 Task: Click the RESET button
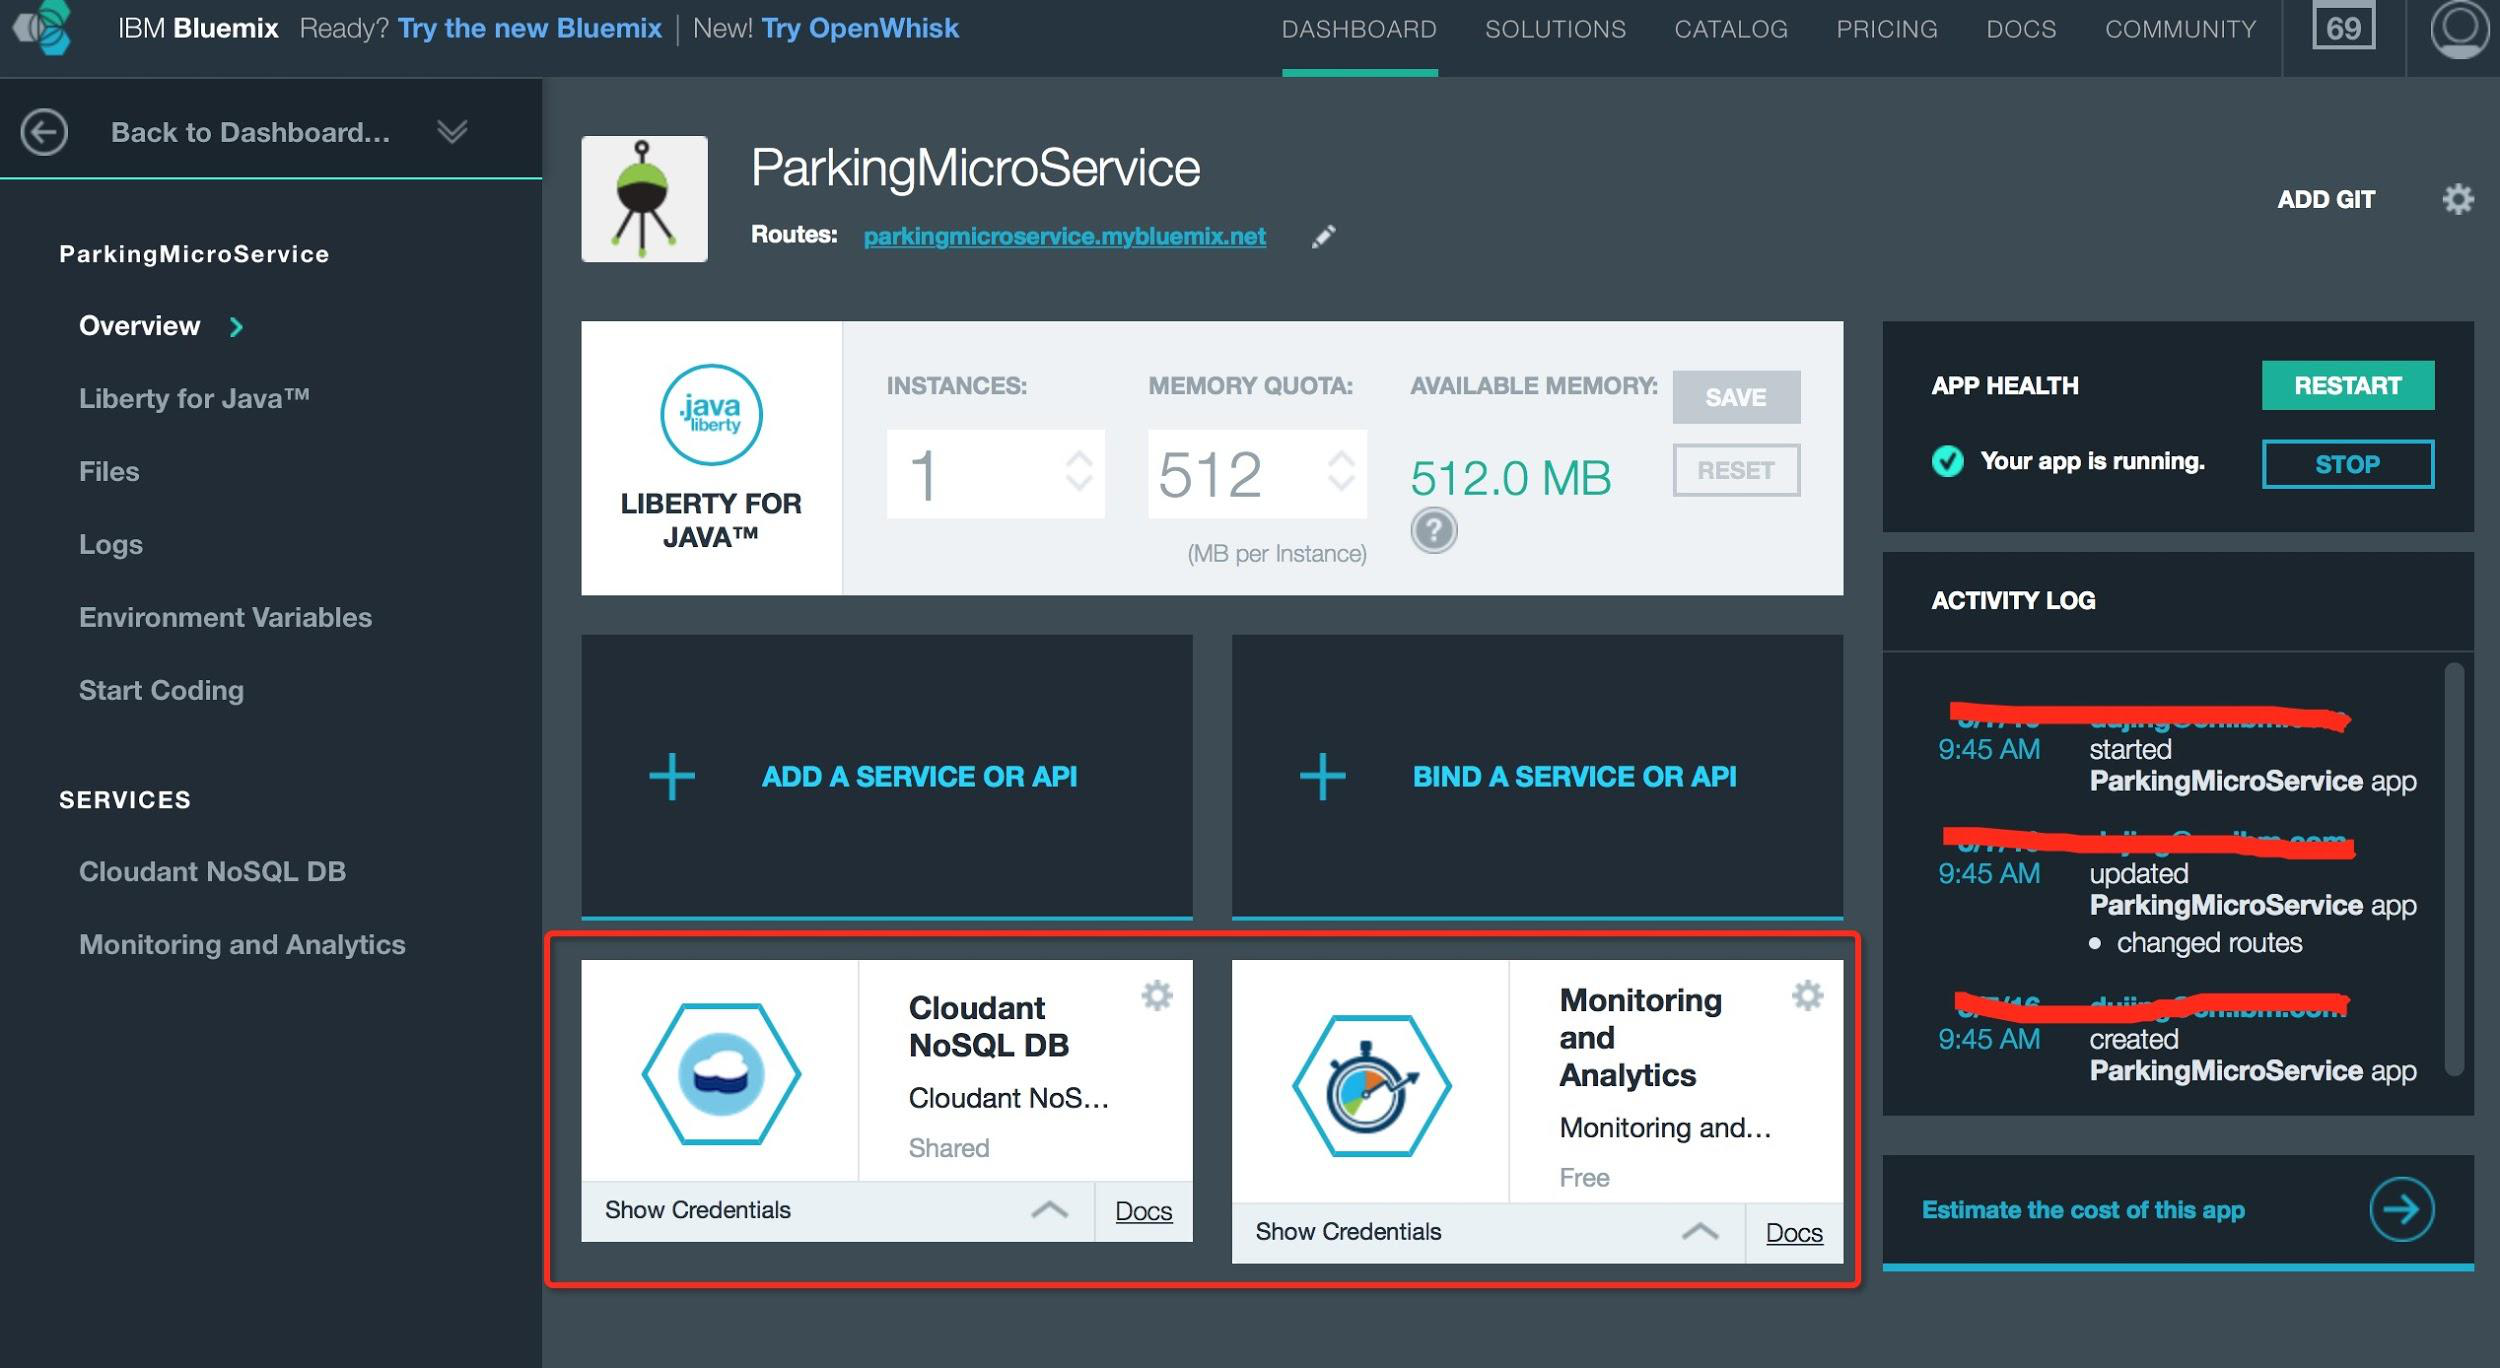point(1736,470)
